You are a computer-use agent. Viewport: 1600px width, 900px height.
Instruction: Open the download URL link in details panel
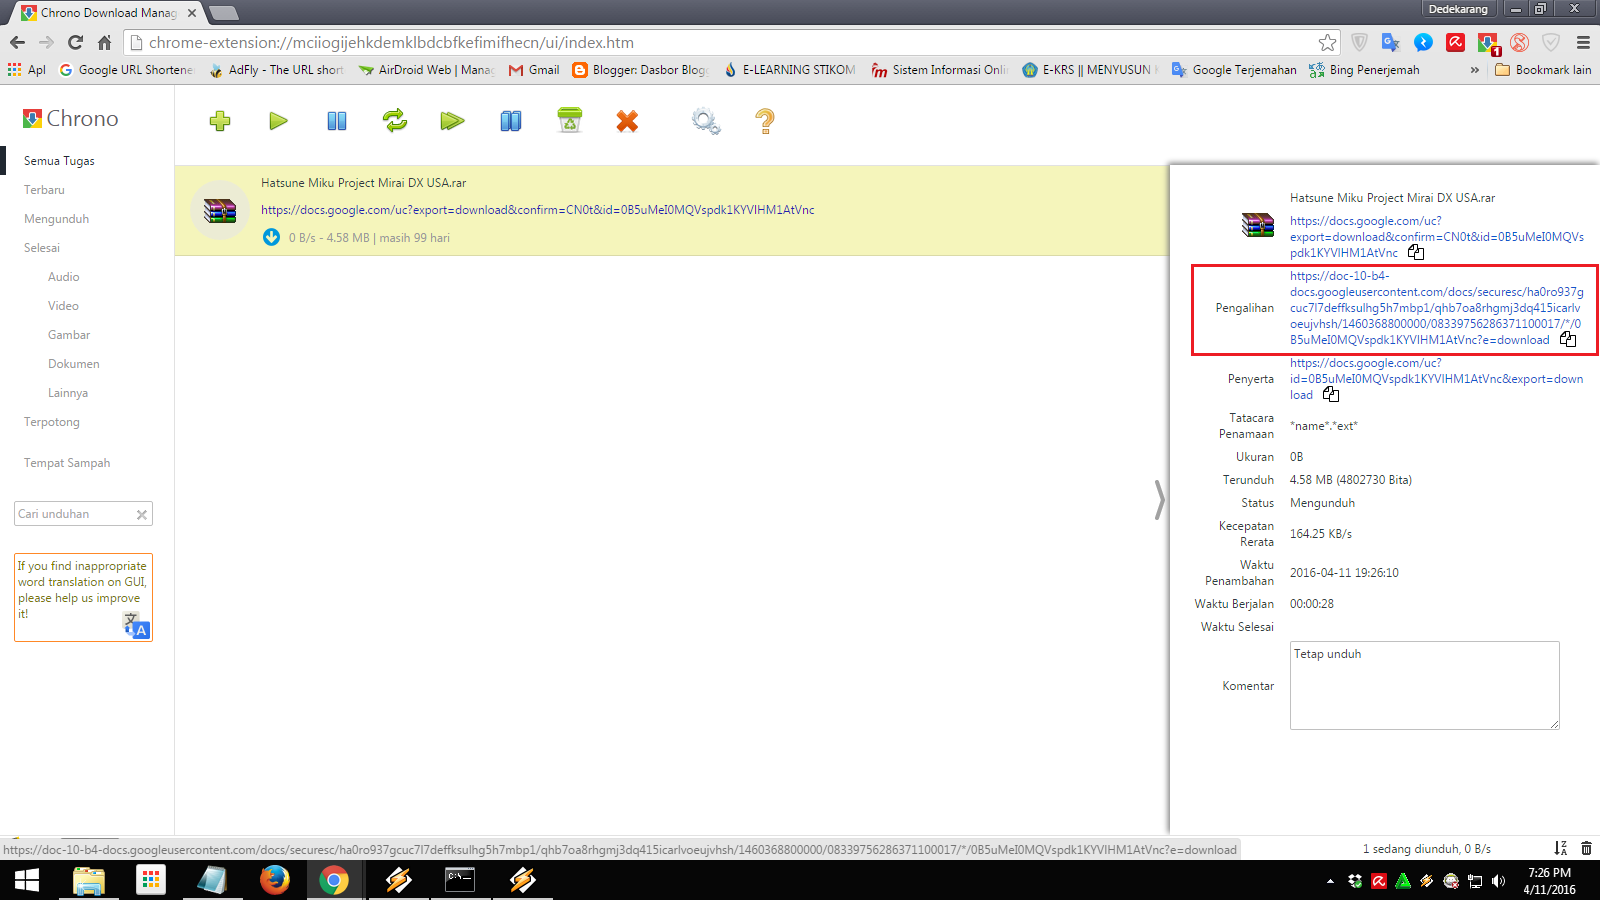(x=1436, y=236)
